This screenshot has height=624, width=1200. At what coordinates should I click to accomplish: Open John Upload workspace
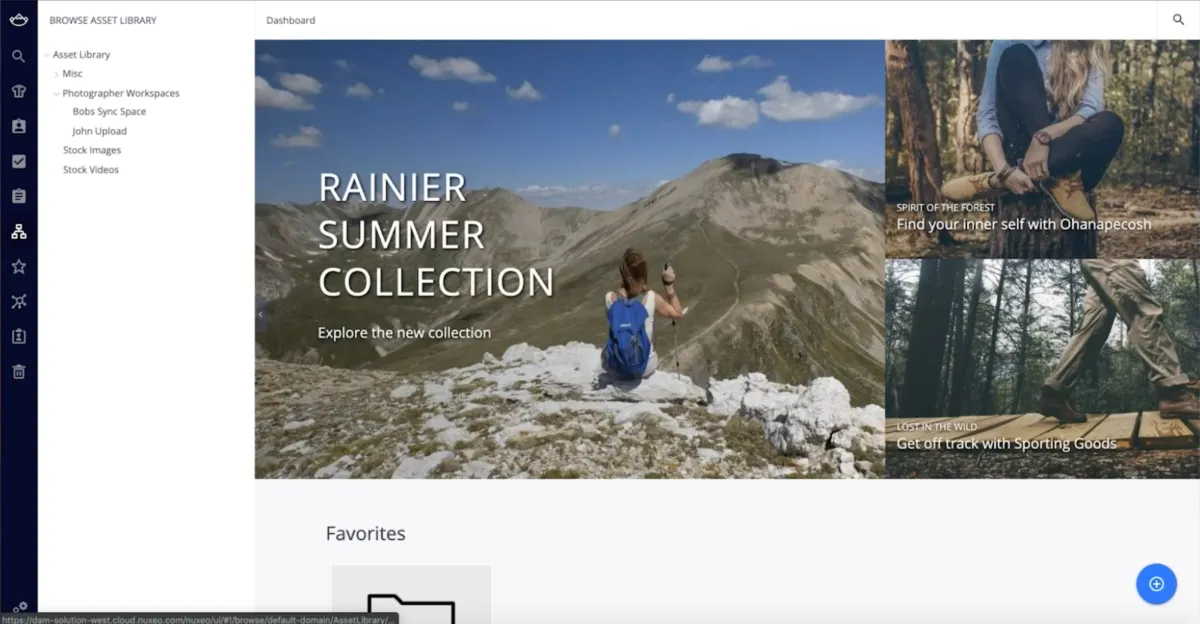[x=99, y=131]
